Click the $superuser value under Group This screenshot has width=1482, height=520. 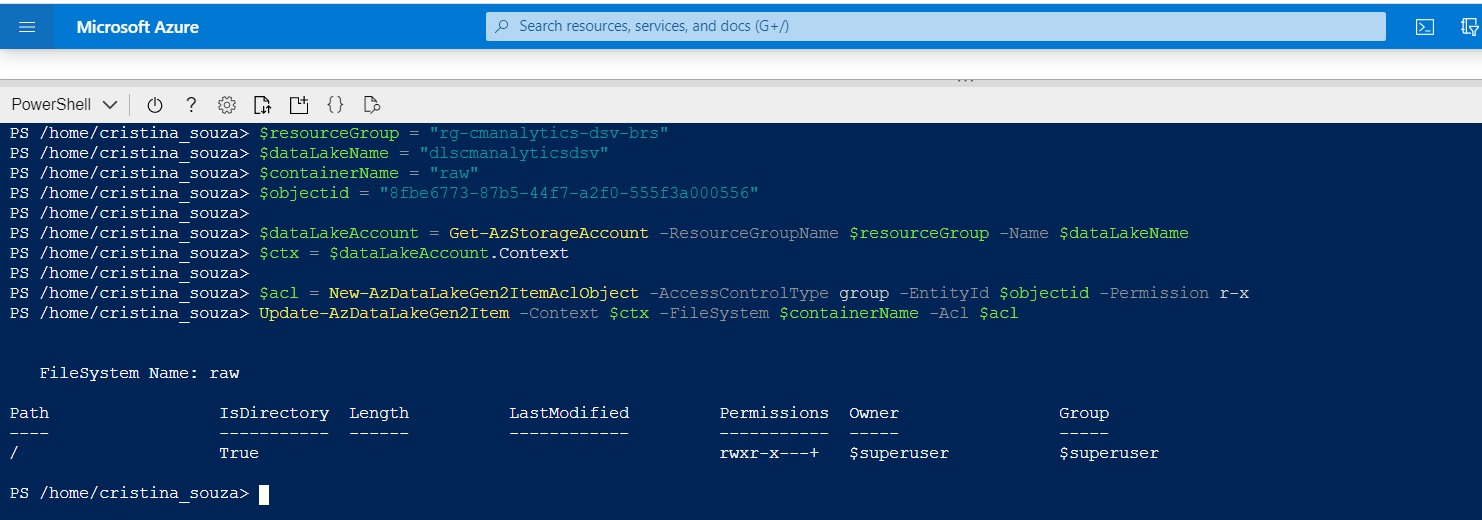click(1109, 453)
